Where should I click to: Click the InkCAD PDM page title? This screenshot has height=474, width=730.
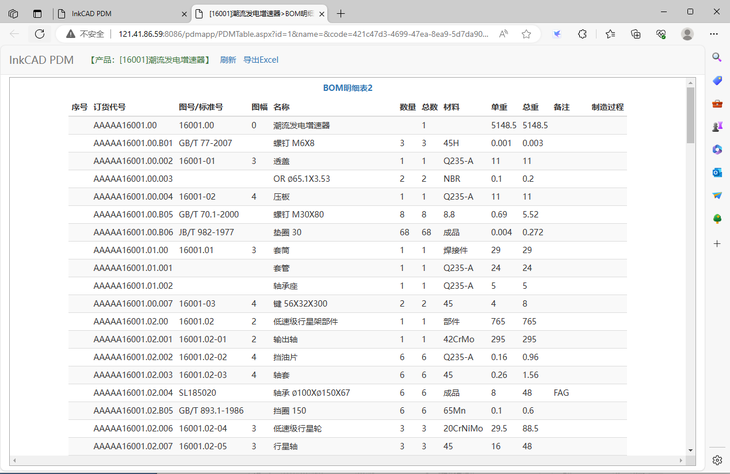(41, 60)
